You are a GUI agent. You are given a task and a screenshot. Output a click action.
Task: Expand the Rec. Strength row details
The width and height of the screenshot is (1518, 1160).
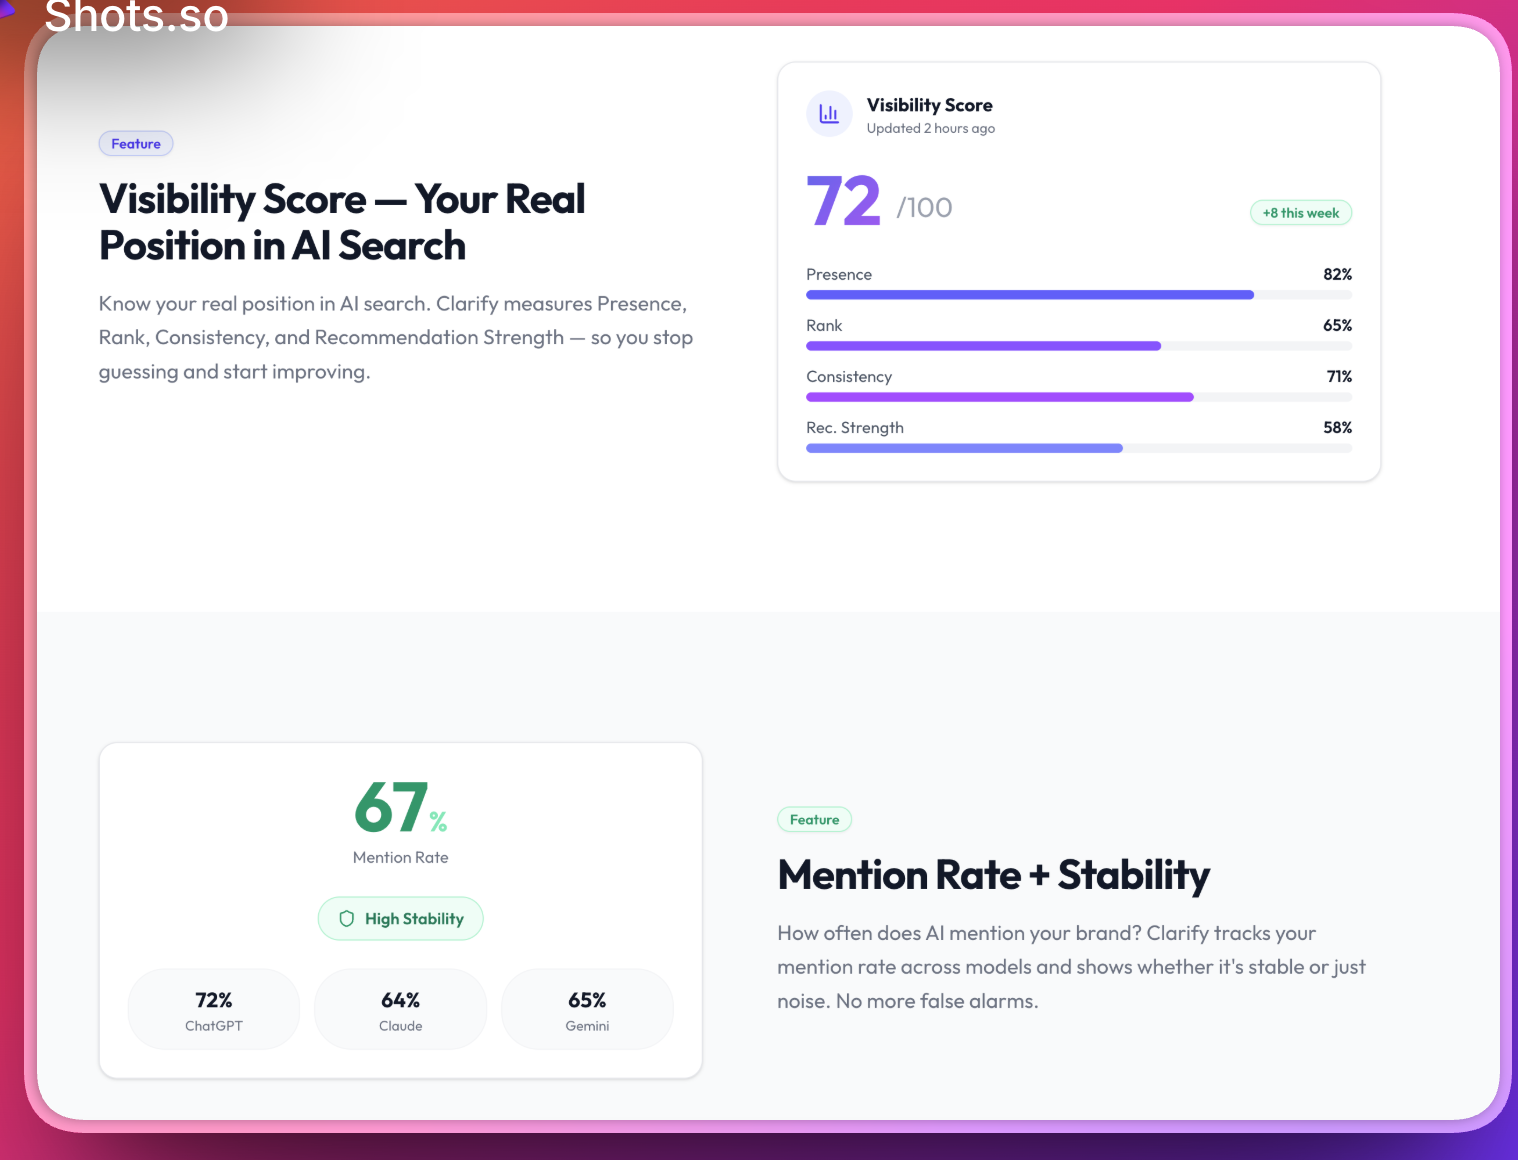point(1078,437)
